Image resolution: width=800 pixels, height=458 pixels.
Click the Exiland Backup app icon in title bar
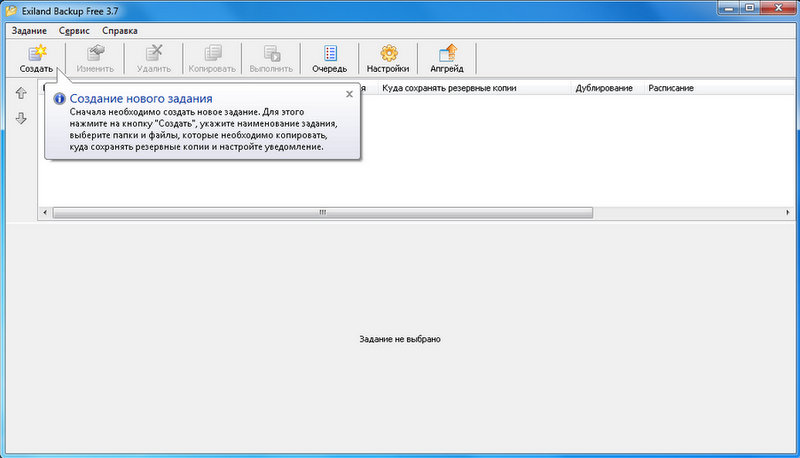tap(11, 10)
